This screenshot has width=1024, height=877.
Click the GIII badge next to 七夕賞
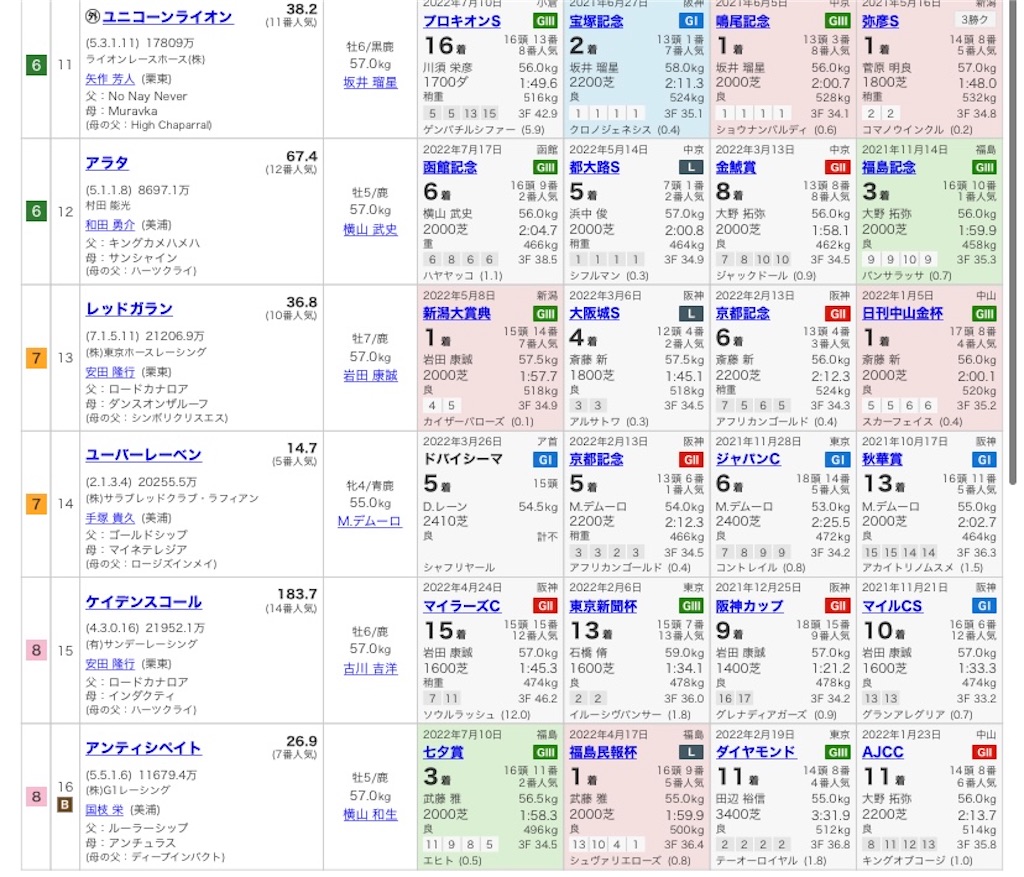pyautogui.click(x=545, y=752)
